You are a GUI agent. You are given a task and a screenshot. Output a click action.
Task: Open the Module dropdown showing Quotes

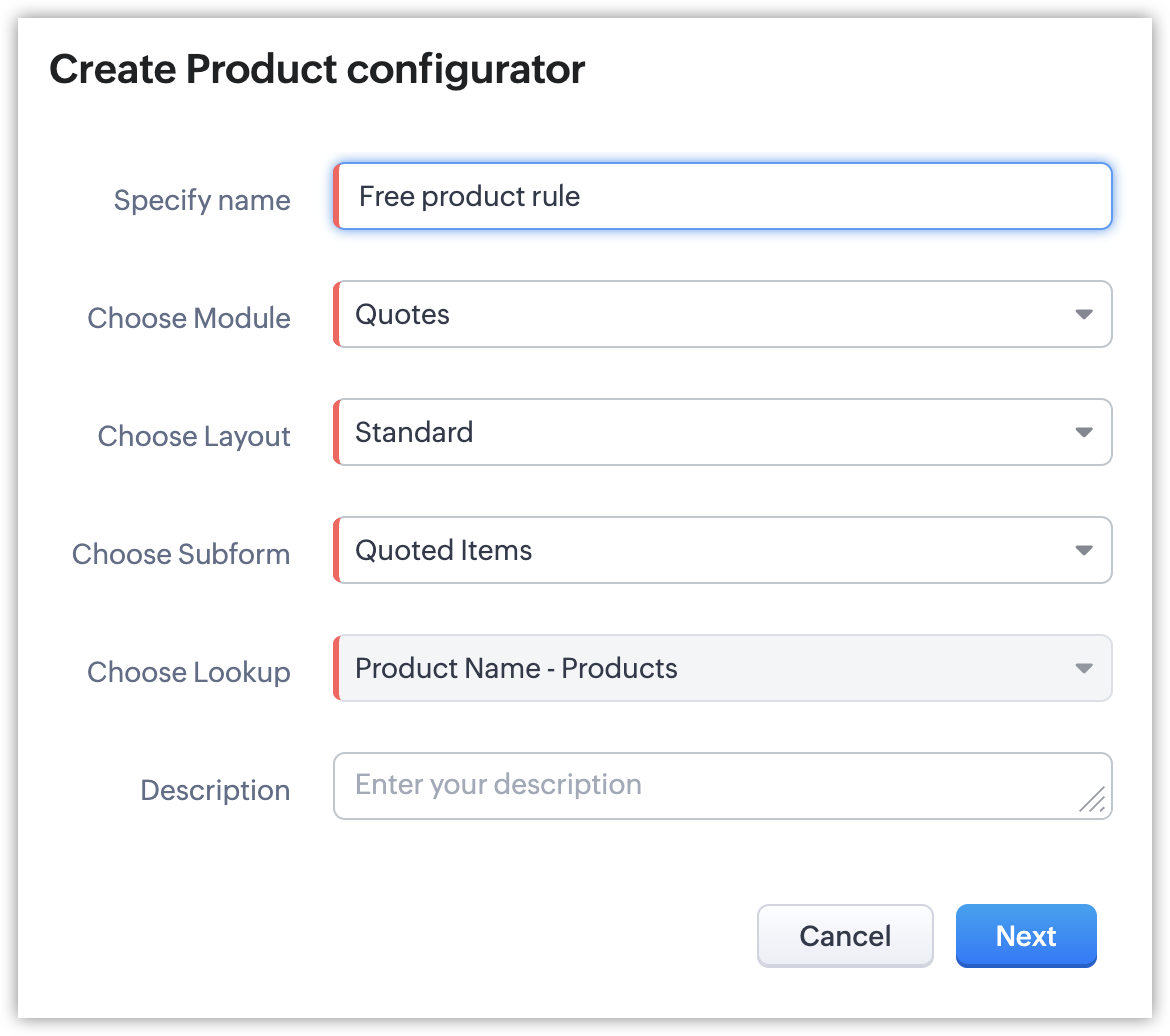coord(700,315)
